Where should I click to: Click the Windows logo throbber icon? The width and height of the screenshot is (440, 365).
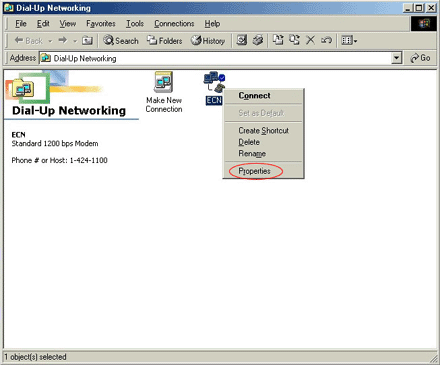point(424,24)
